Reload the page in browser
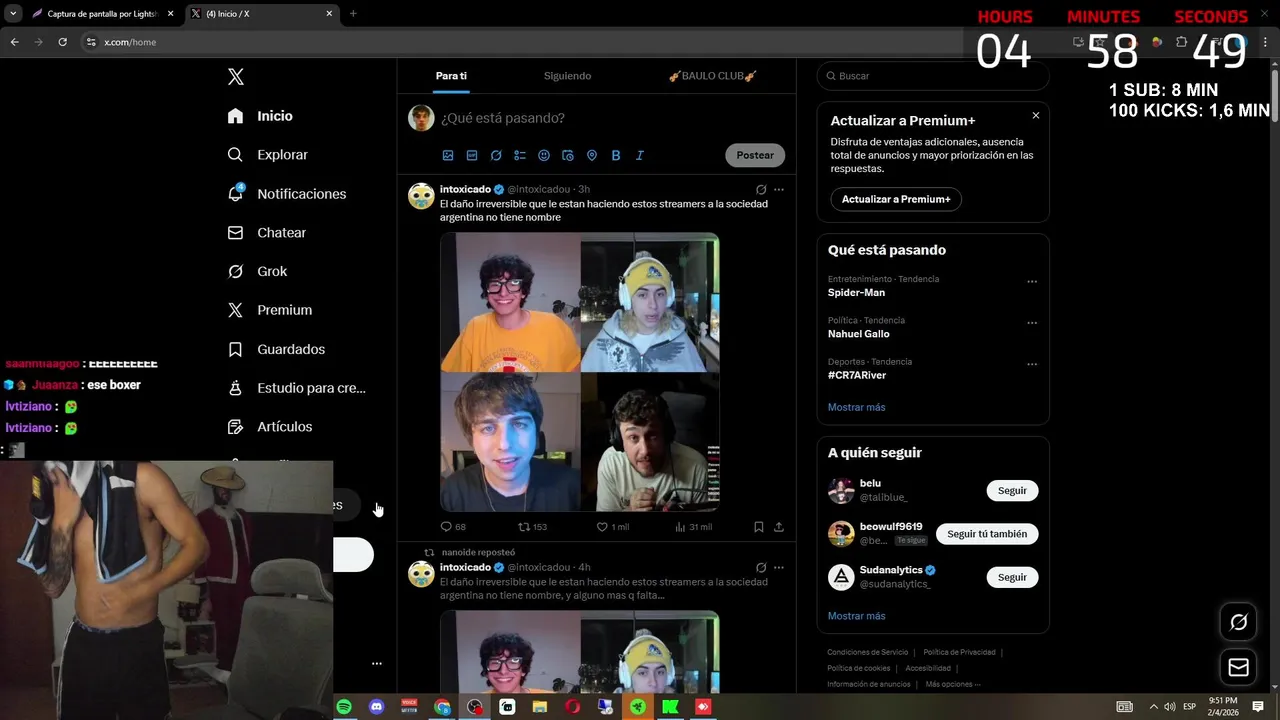Viewport: 1280px width, 720px height. tap(62, 42)
